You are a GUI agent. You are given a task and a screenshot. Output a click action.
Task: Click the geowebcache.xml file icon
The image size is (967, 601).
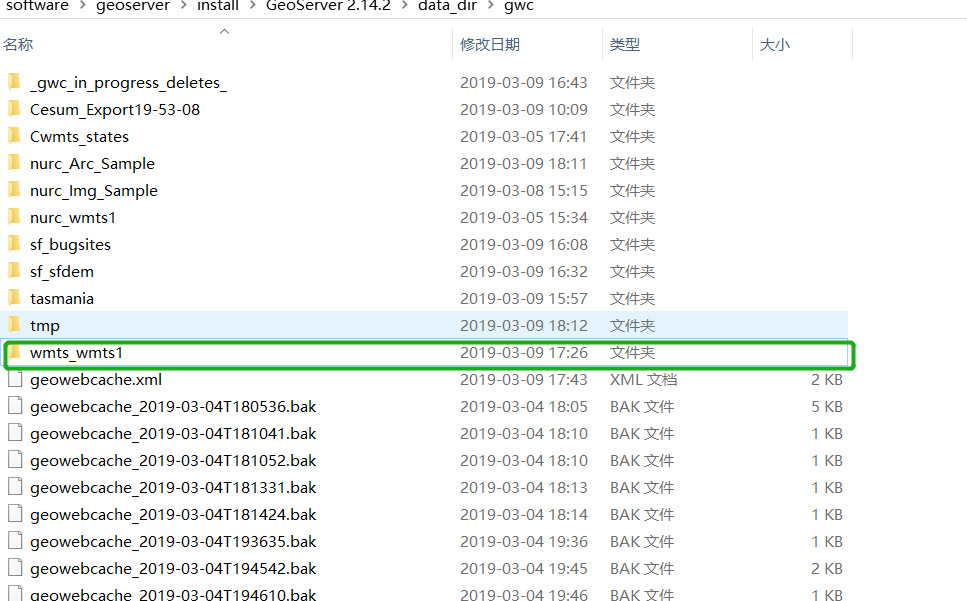(15, 379)
